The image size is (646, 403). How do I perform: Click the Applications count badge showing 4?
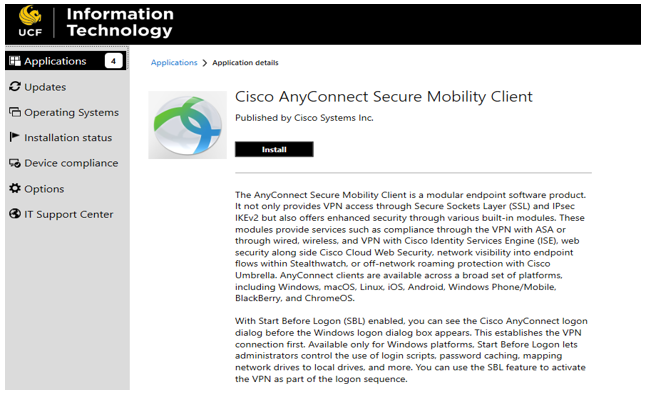pyautogui.click(x=113, y=61)
